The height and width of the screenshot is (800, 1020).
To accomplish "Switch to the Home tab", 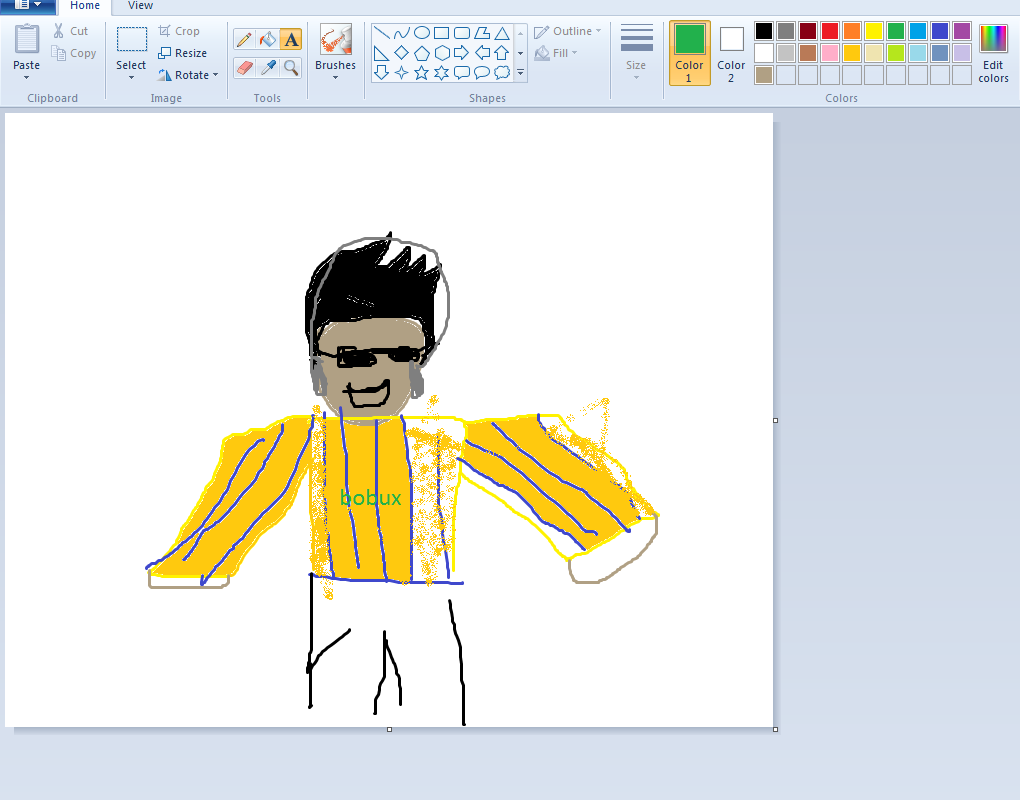I will click(x=85, y=6).
